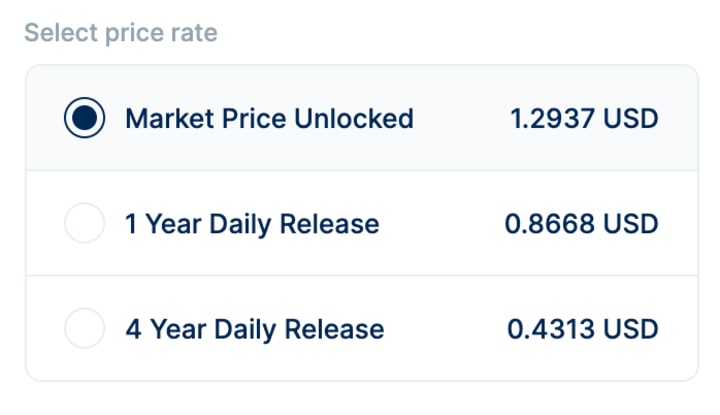The width and height of the screenshot is (720, 415).
Task: Click the number 1.2937
Action: [x=553, y=118]
